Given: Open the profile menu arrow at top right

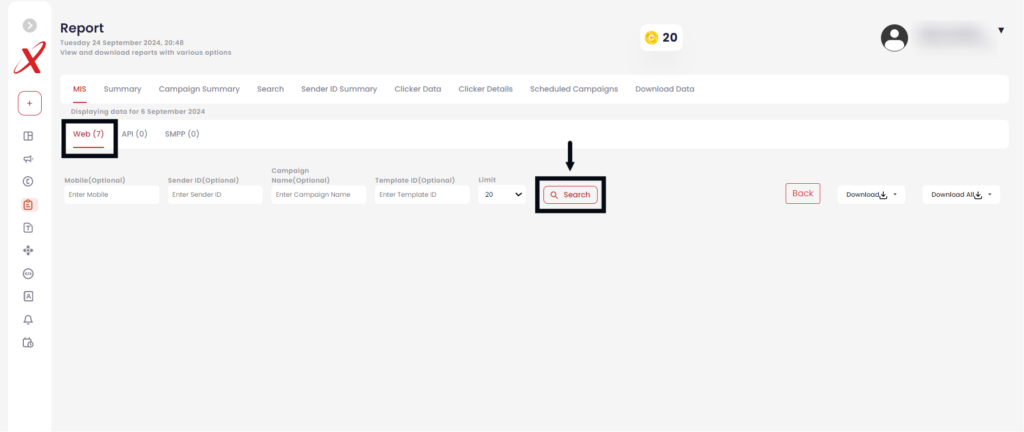Looking at the screenshot, I should click(1001, 31).
